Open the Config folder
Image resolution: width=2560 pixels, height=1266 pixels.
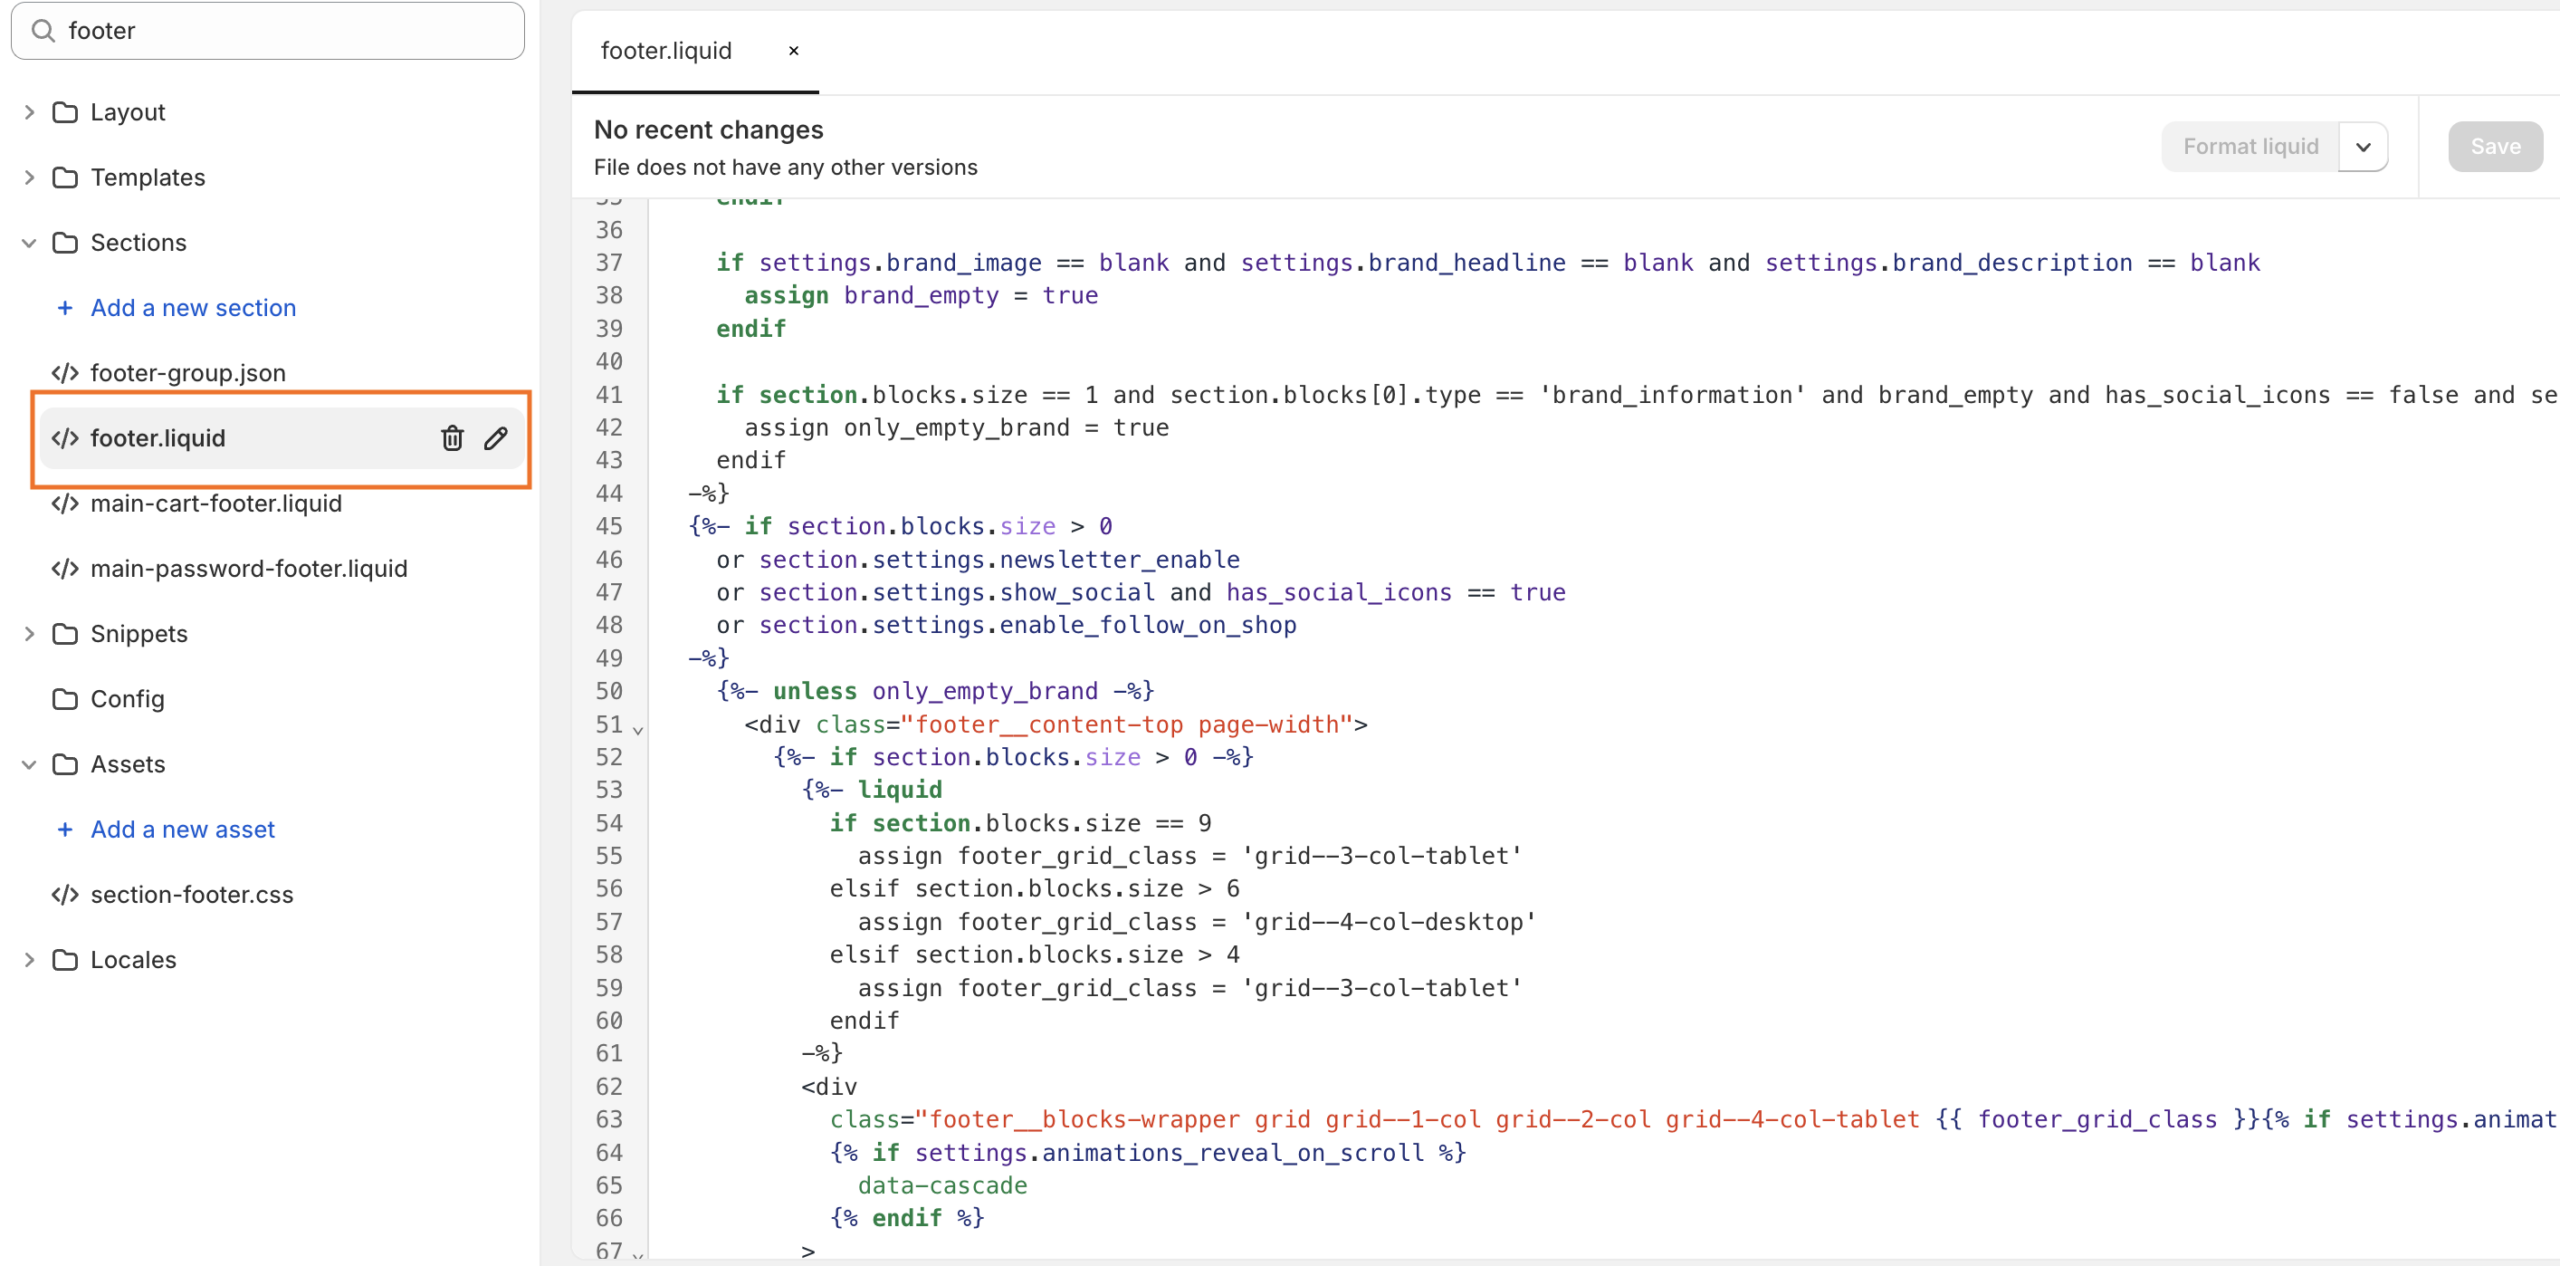[127, 699]
